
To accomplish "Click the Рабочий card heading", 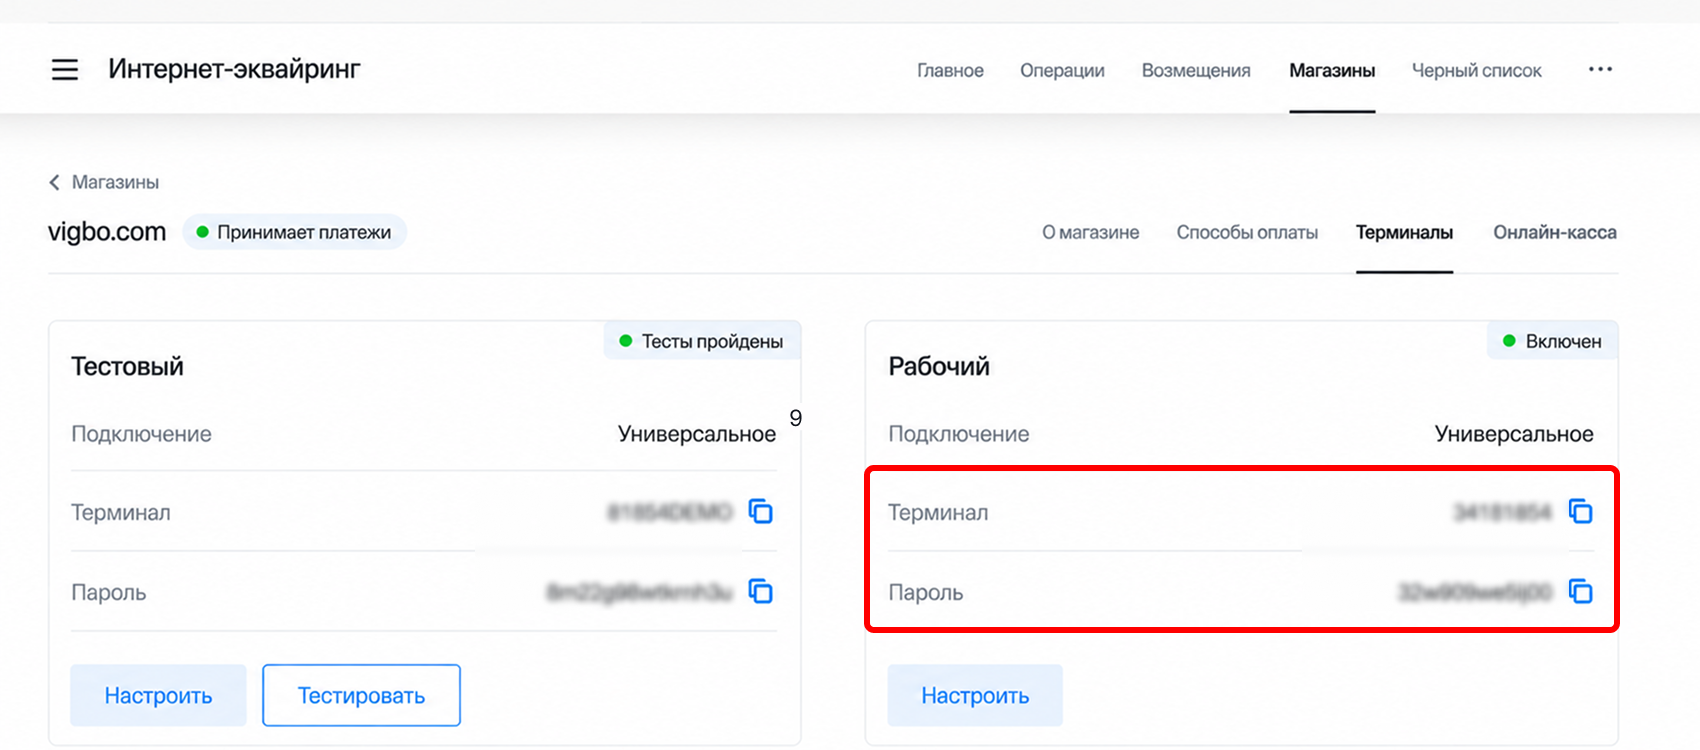I will point(939,366).
